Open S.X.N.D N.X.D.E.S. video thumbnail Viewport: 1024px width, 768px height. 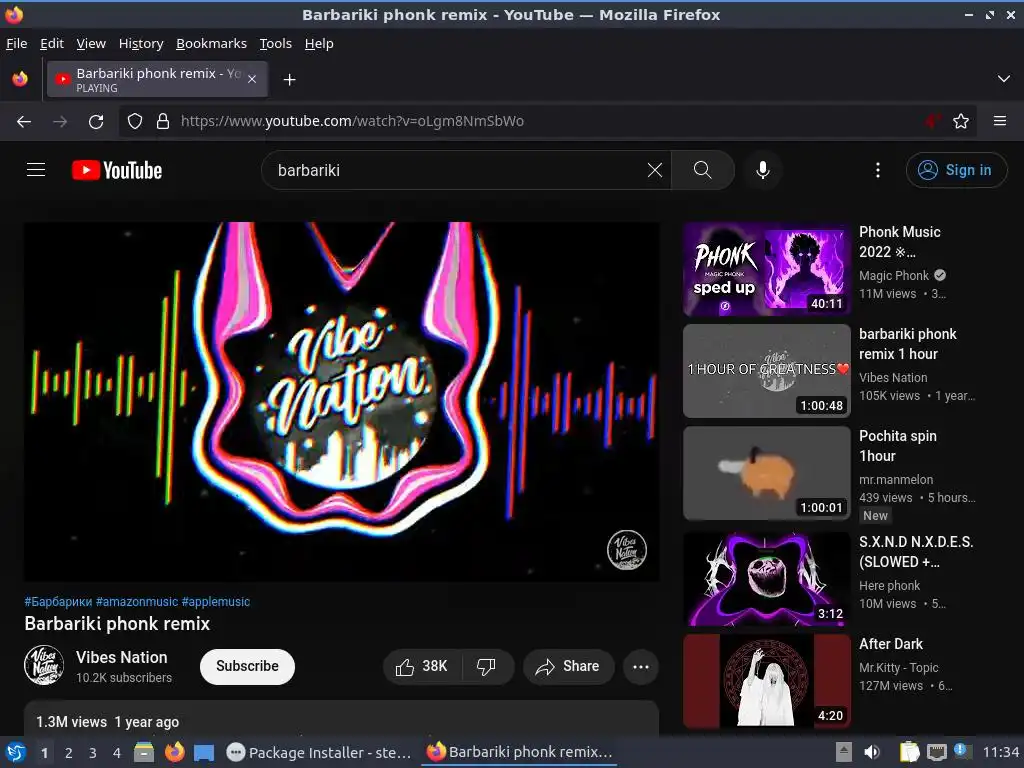[767, 579]
